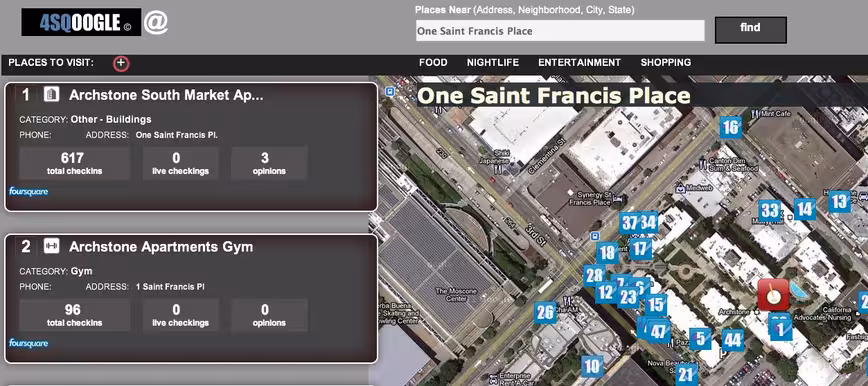868x386 pixels.
Task: Select map marker 17
Action: point(640,248)
